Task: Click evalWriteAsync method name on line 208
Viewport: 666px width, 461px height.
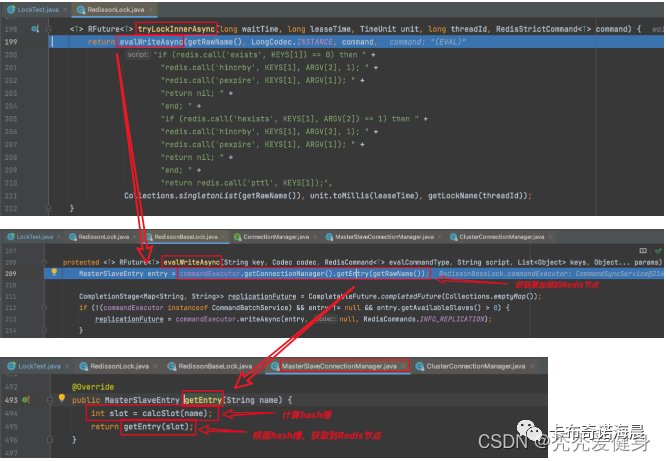Action: click(192, 262)
